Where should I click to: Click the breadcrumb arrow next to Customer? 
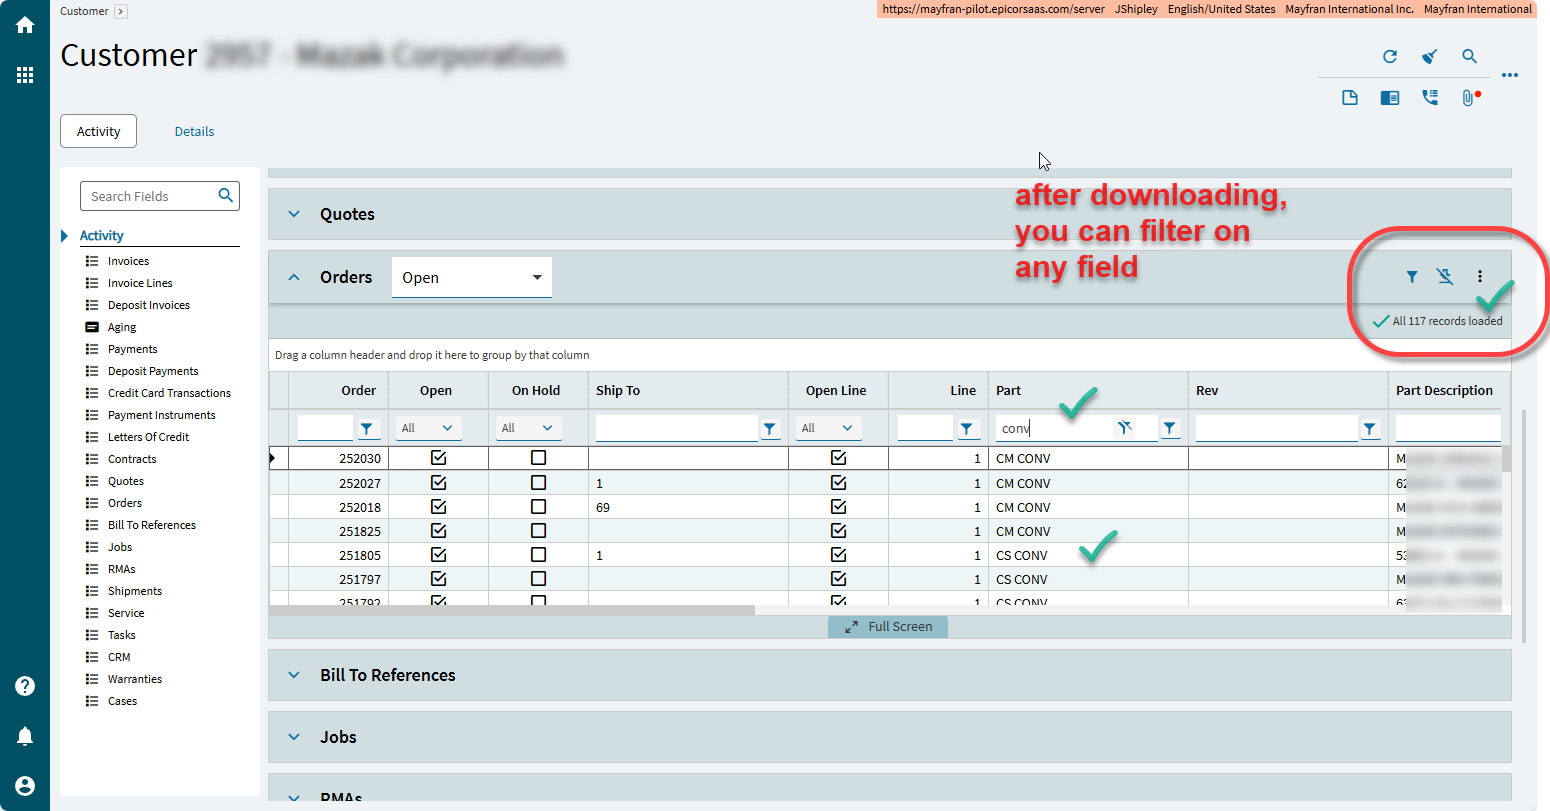coord(121,11)
